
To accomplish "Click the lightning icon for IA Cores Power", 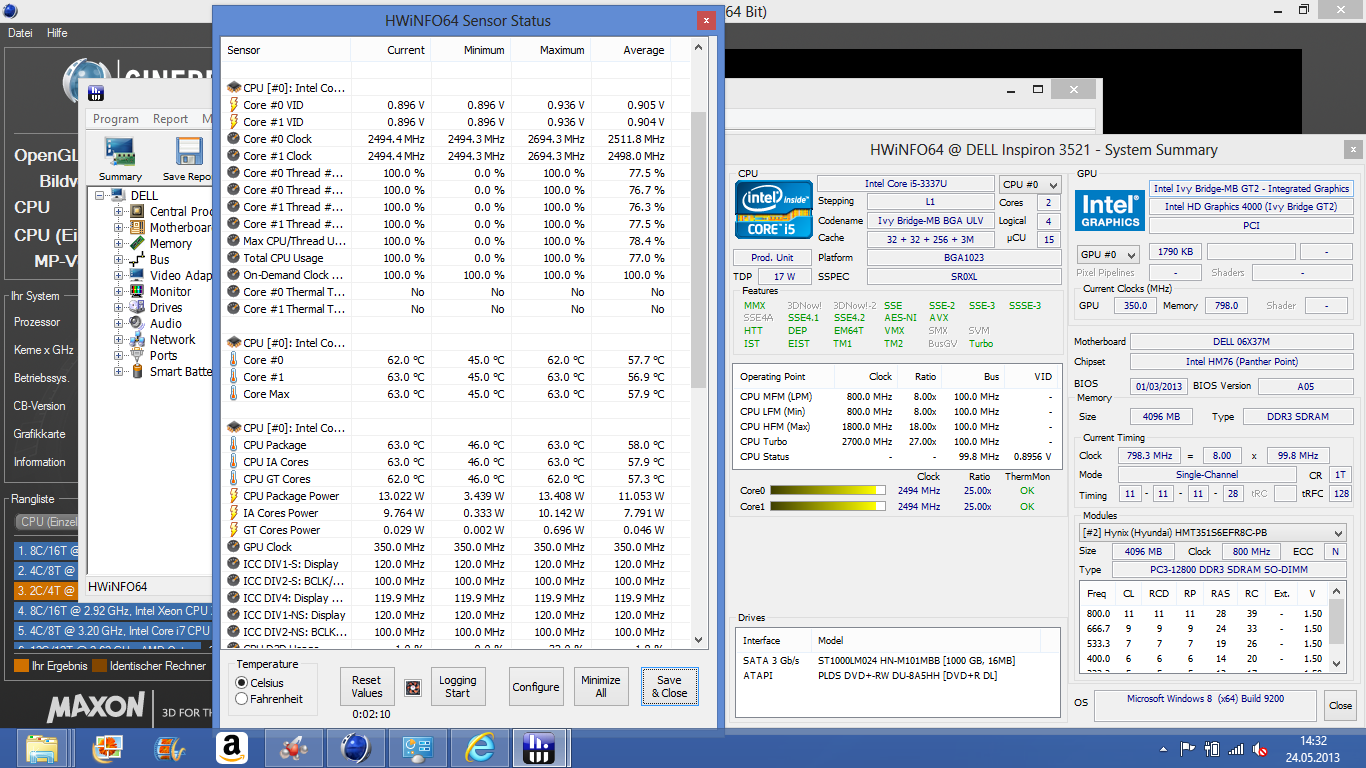I will tap(234, 513).
